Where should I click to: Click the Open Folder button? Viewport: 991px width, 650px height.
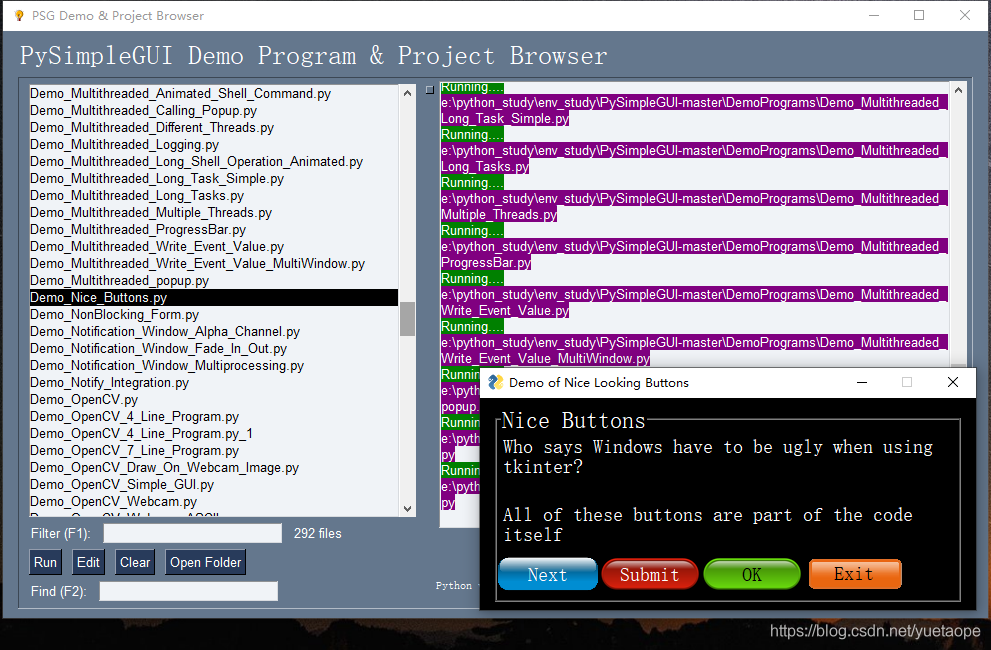point(205,562)
